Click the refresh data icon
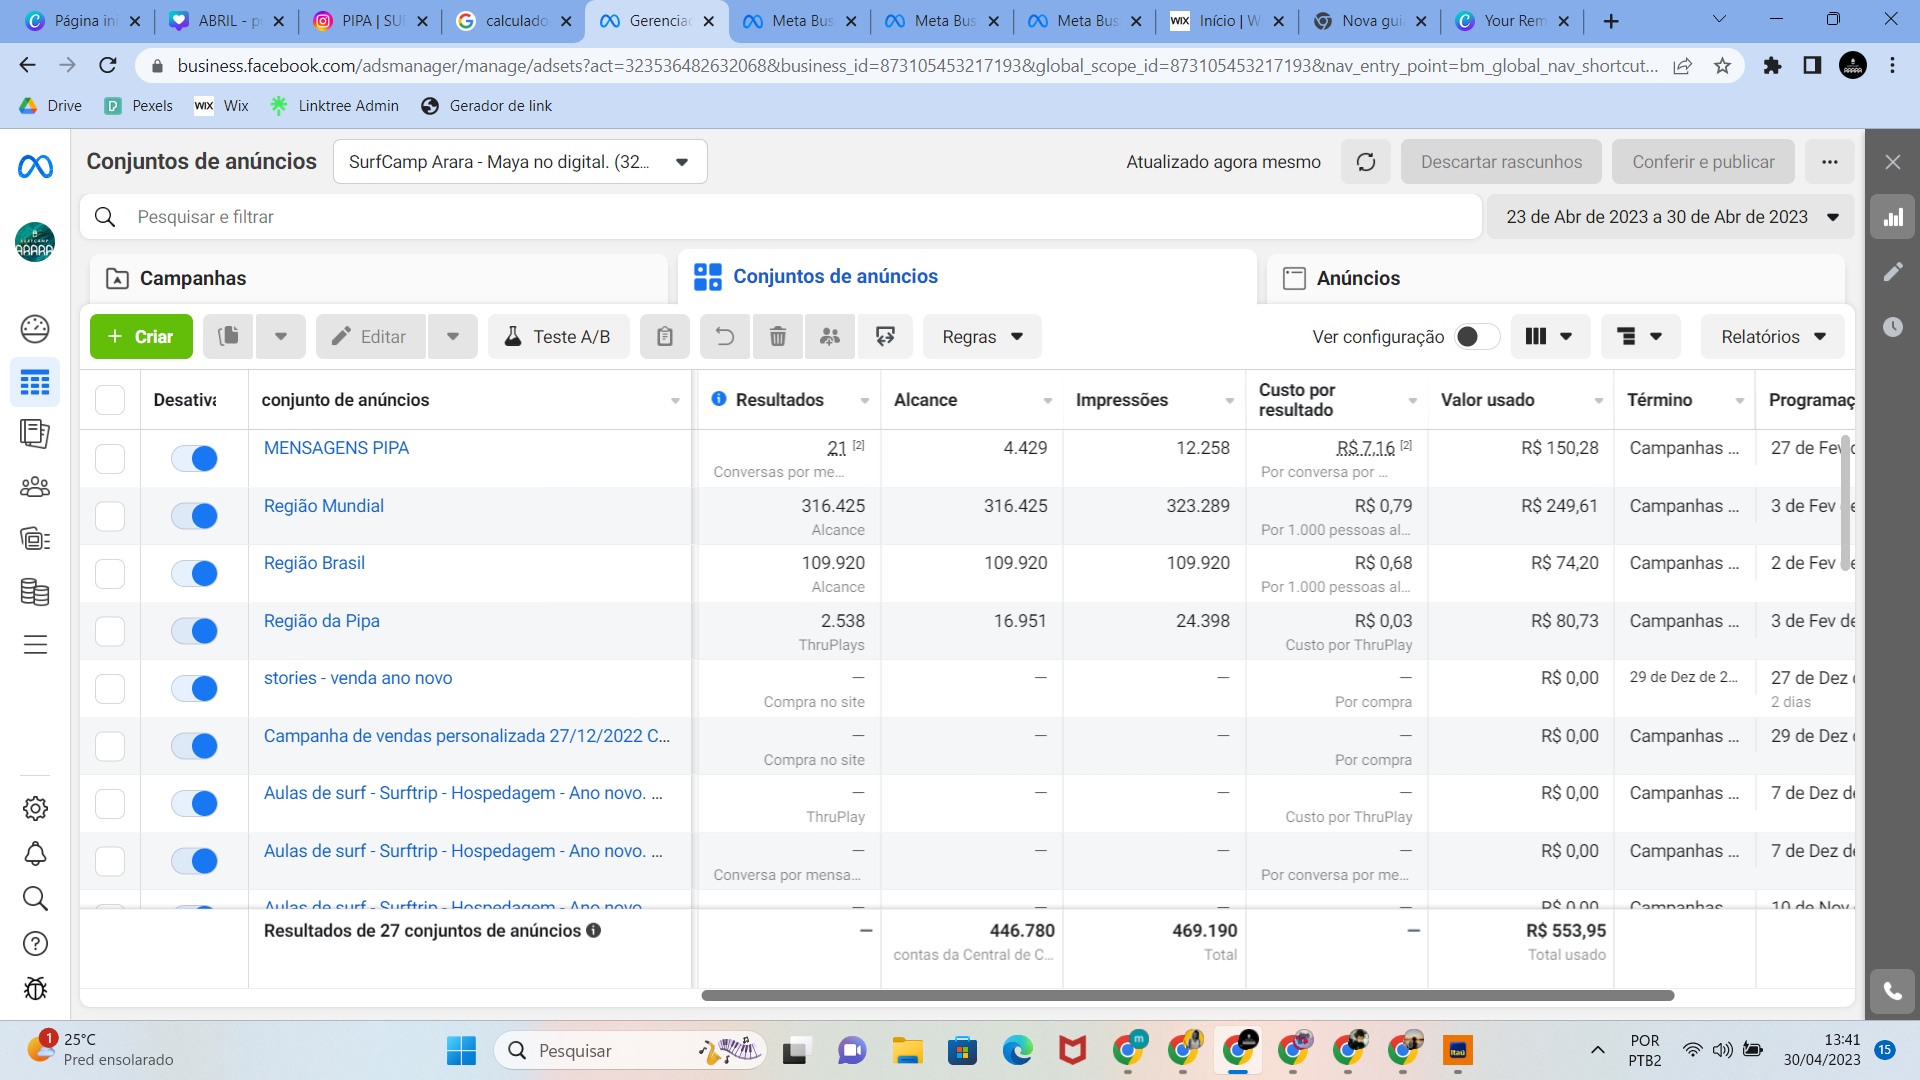This screenshot has width=1920, height=1080. [x=1366, y=162]
